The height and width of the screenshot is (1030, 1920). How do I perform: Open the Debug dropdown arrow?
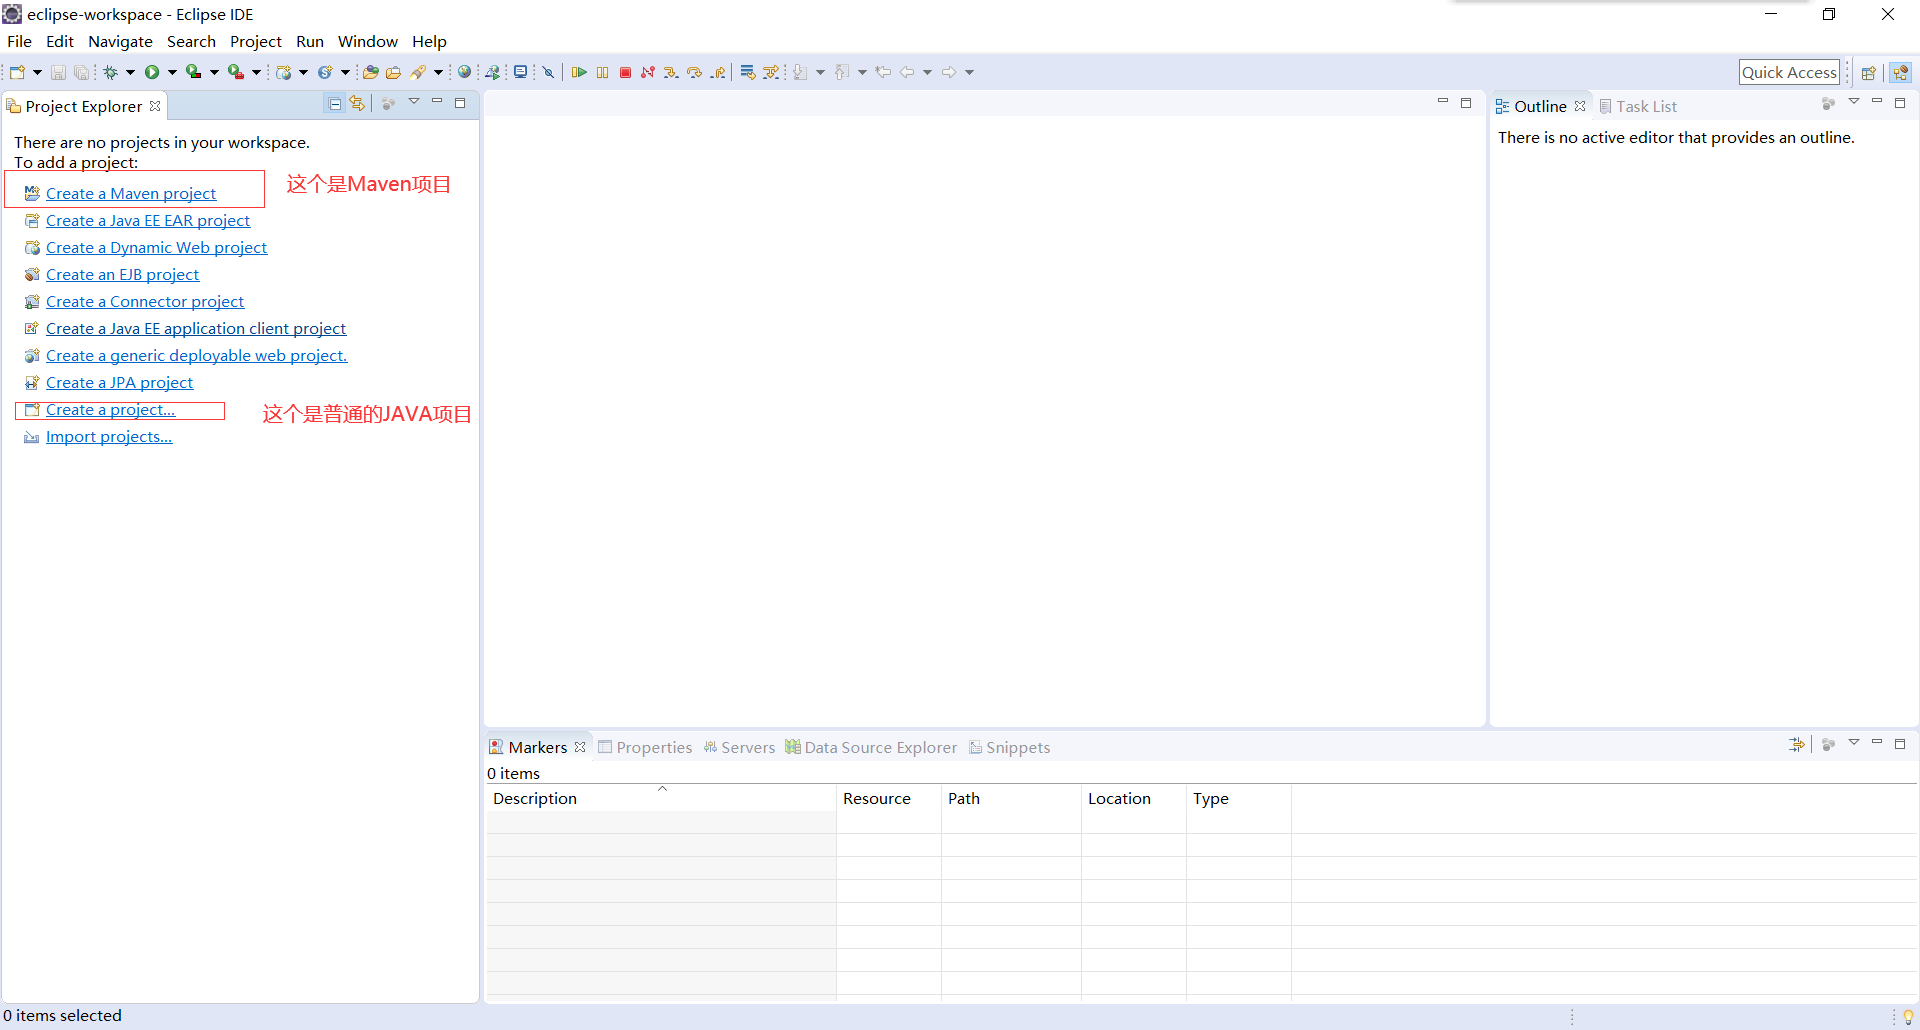(130, 72)
